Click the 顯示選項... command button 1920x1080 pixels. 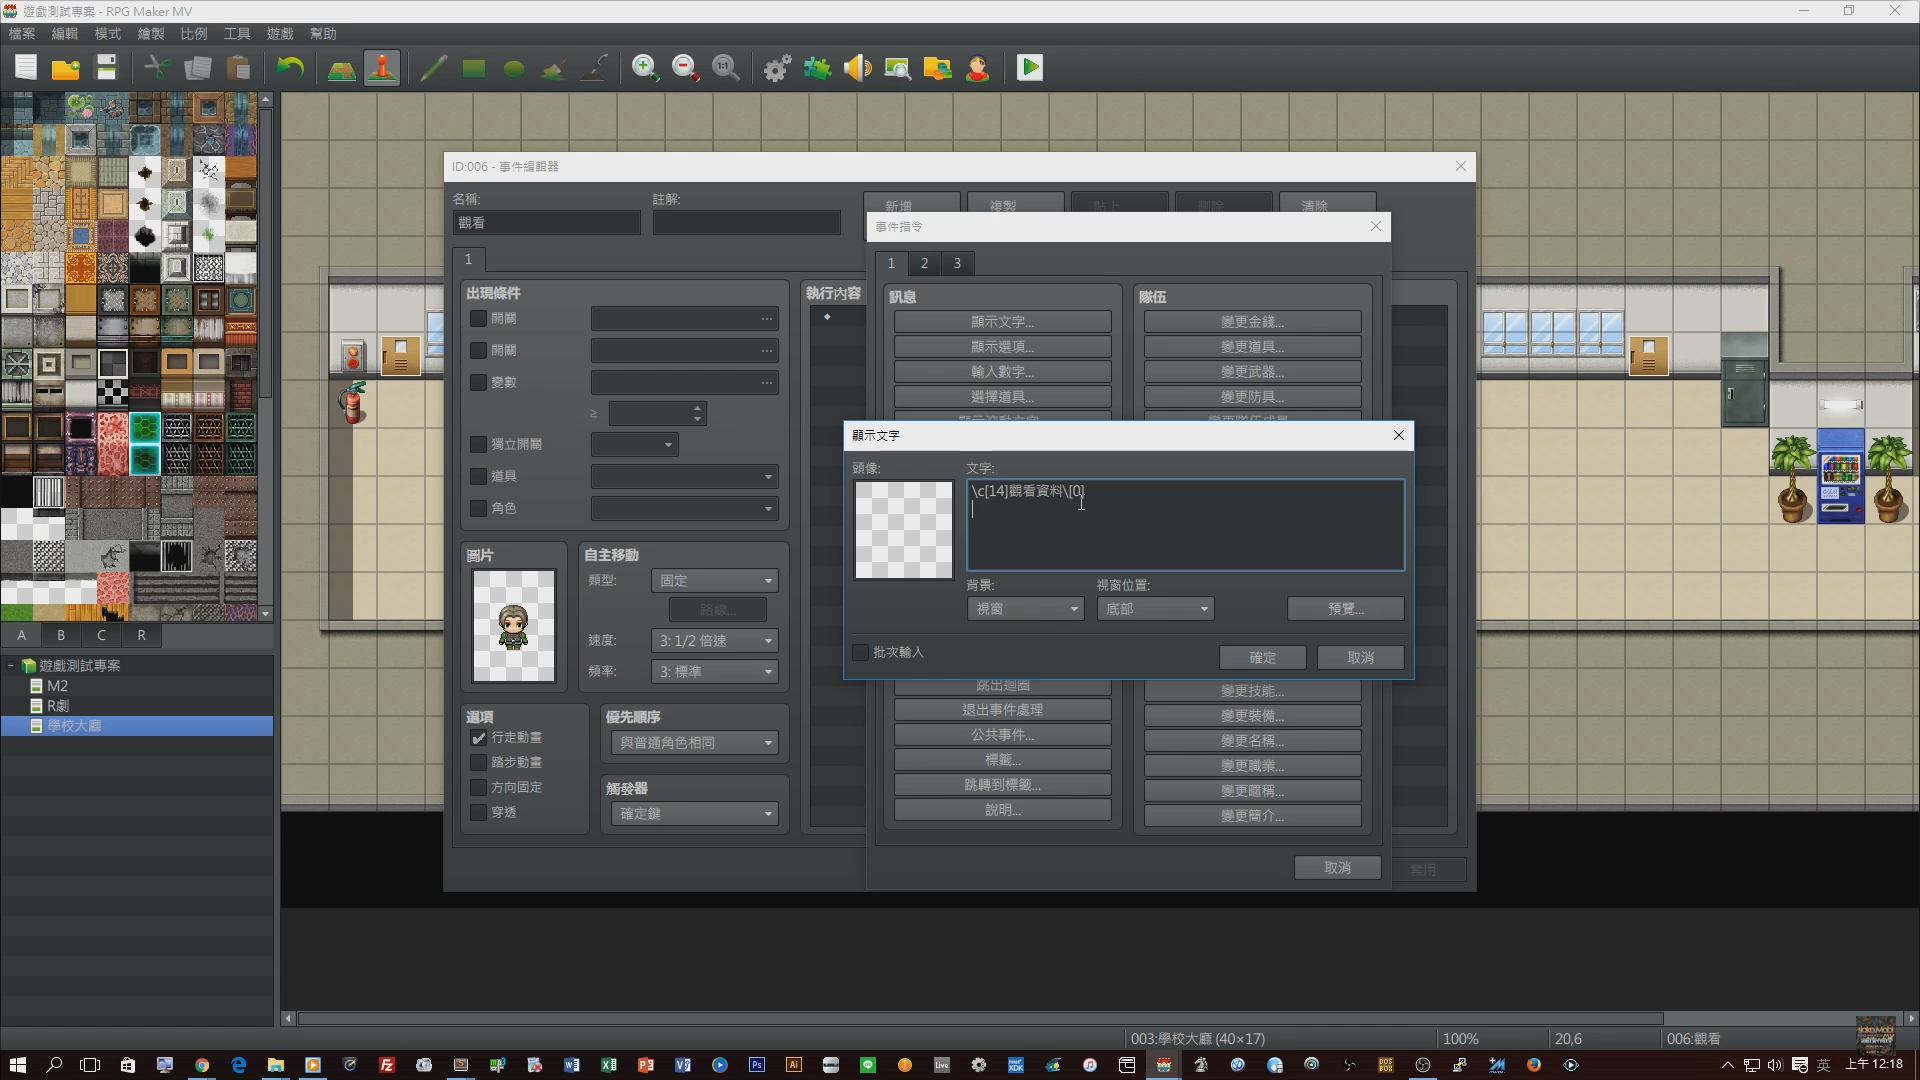click(1002, 346)
